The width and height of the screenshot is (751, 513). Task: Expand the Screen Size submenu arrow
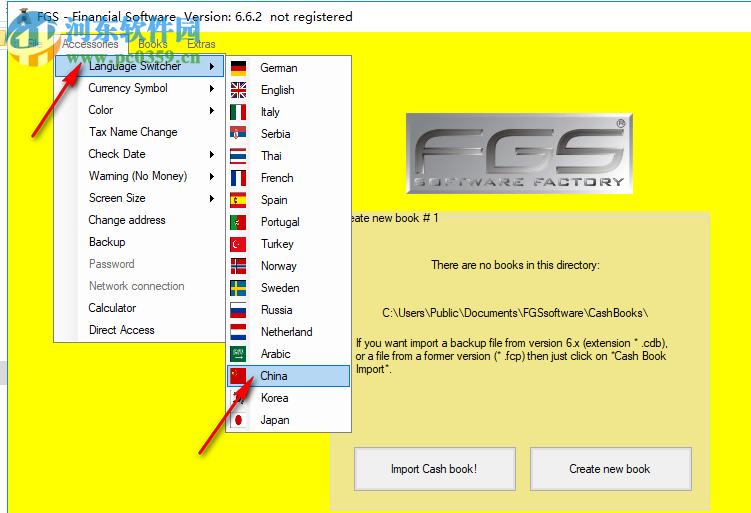click(212, 199)
